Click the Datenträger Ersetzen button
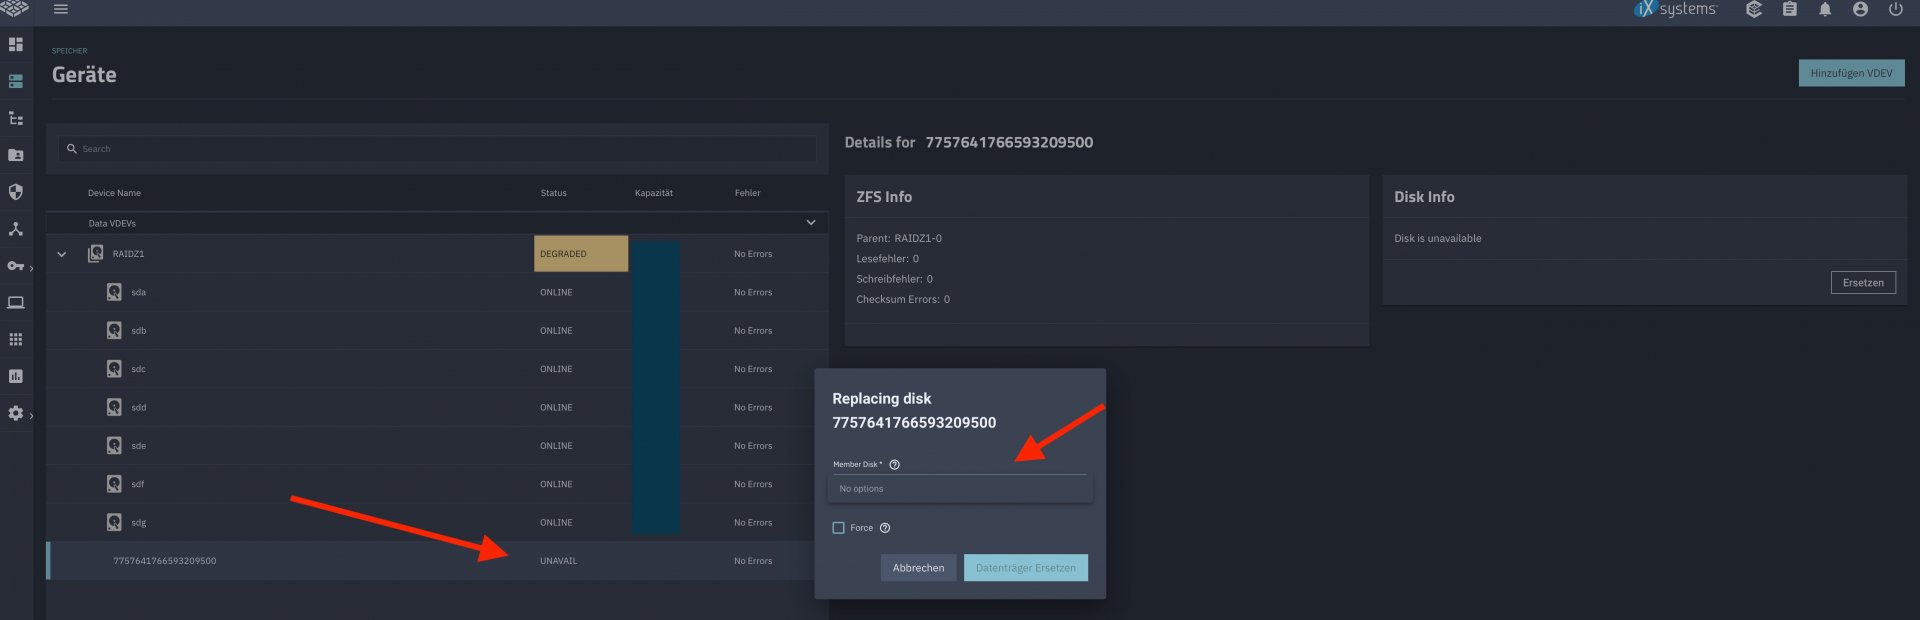This screenshot has height=620, width=1920. 1025,568
